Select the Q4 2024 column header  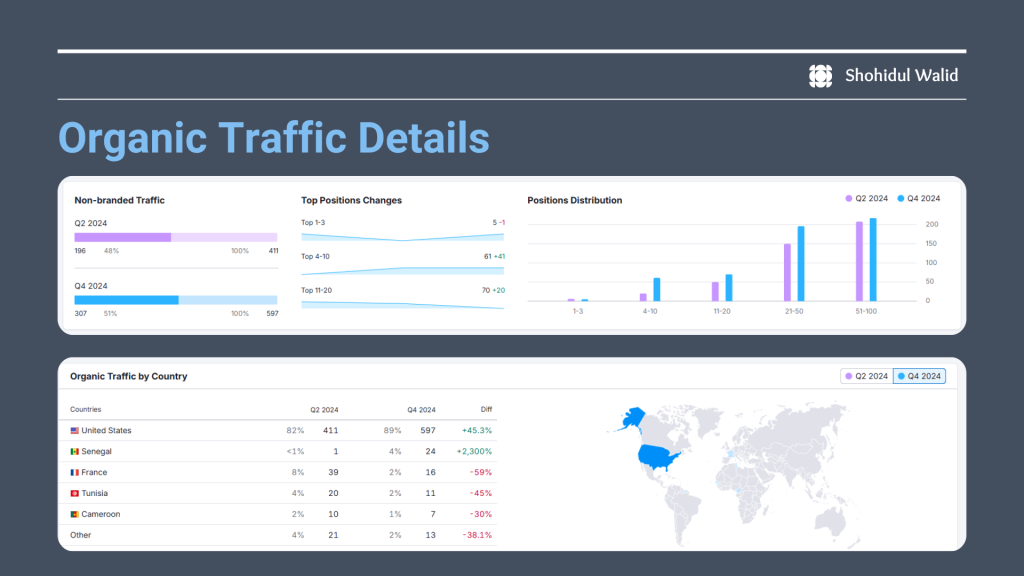click(421, 409)
